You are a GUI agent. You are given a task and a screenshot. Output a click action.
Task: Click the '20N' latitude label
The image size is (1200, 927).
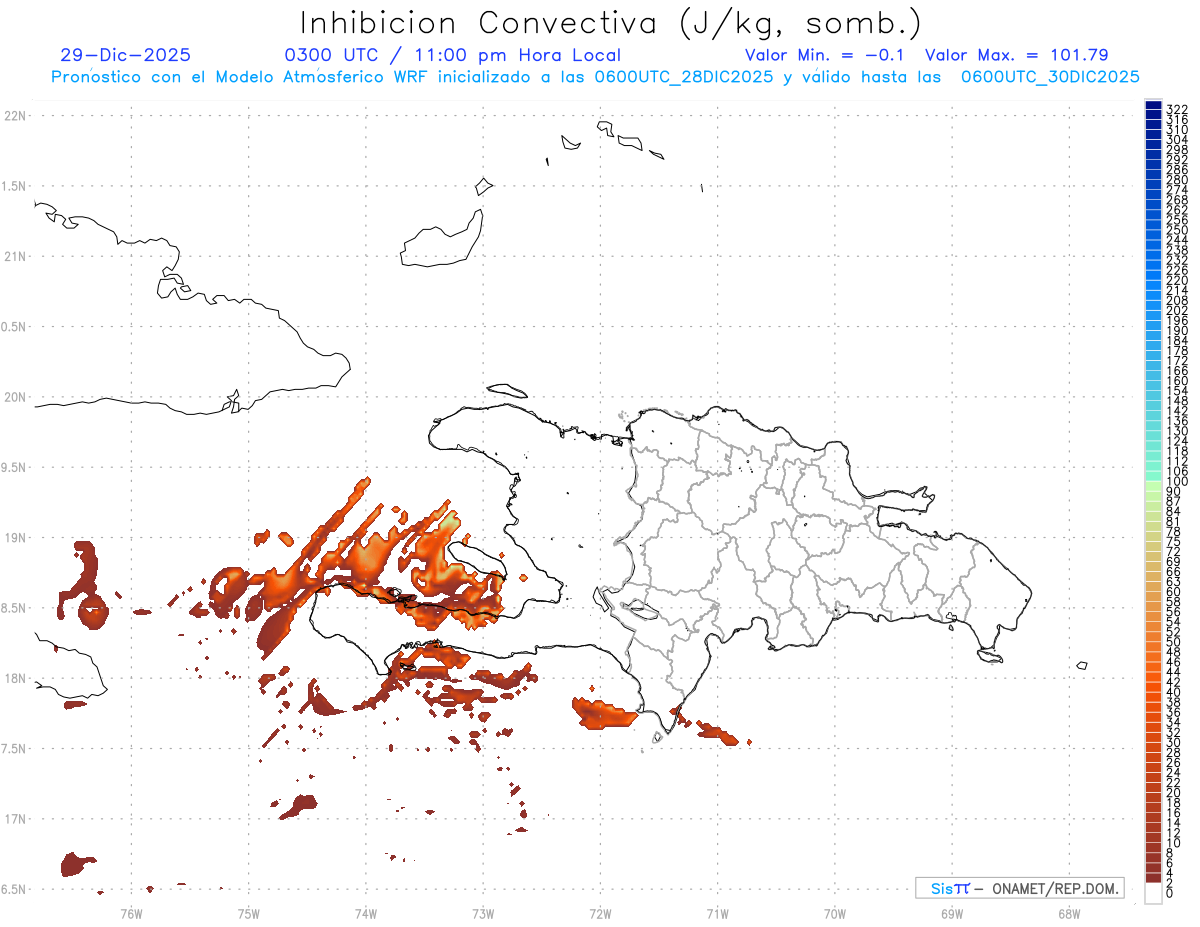(14, 397)
